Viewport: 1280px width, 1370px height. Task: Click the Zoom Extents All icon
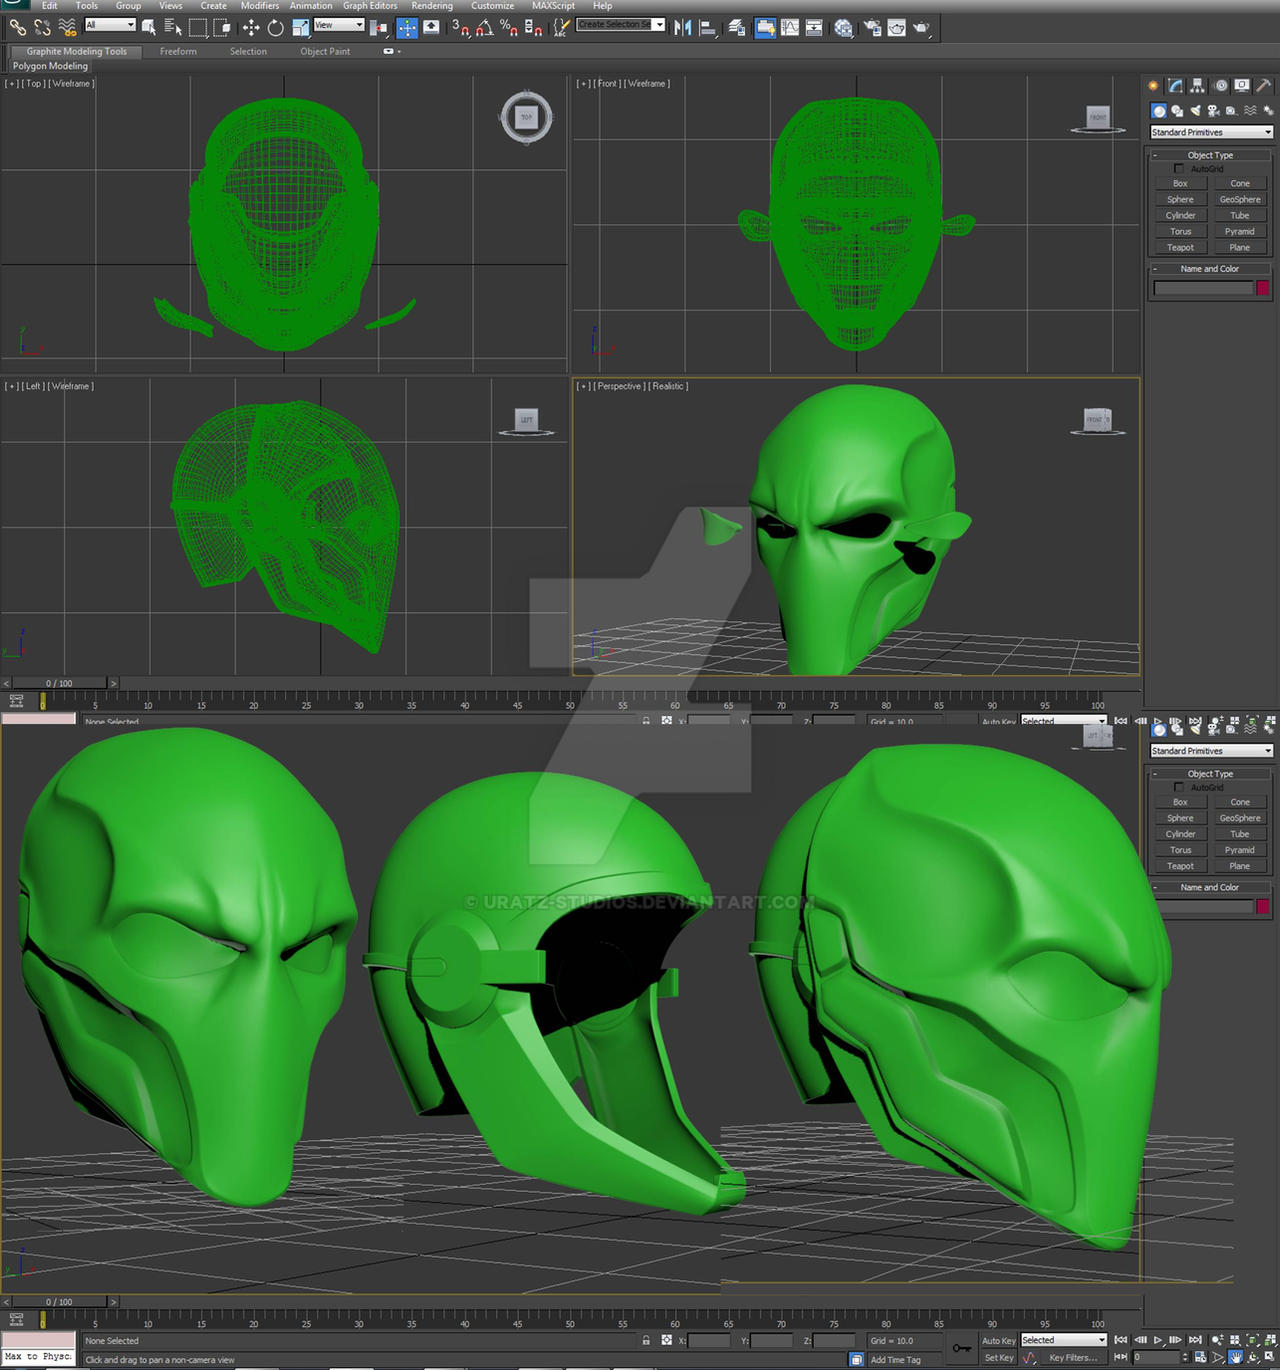tap(1270, 1340)
